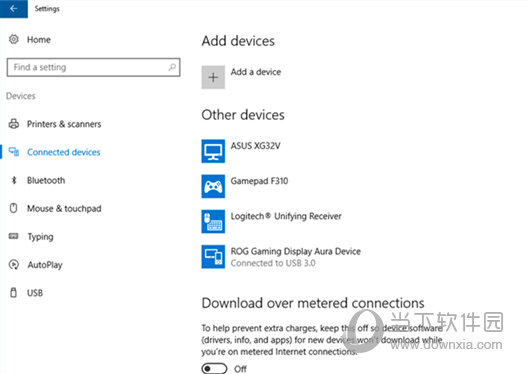The width and height of the screenshot is (527, 374).
Task: Click the Printers & scanners printer icon
Action: [x=13, y=124]
